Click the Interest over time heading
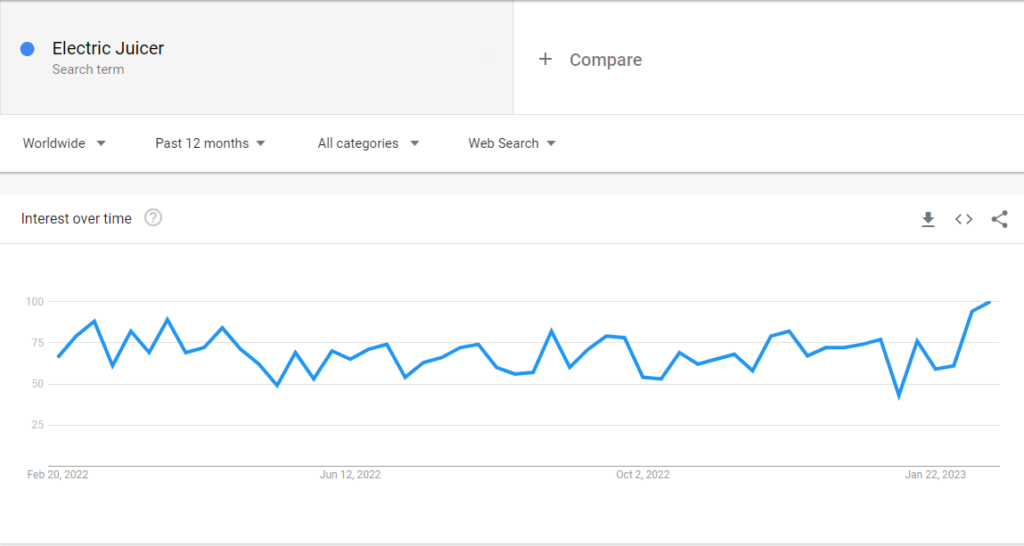Image resolution: width=1024 pixels, height=546 pixels. [x=76, y=219]
